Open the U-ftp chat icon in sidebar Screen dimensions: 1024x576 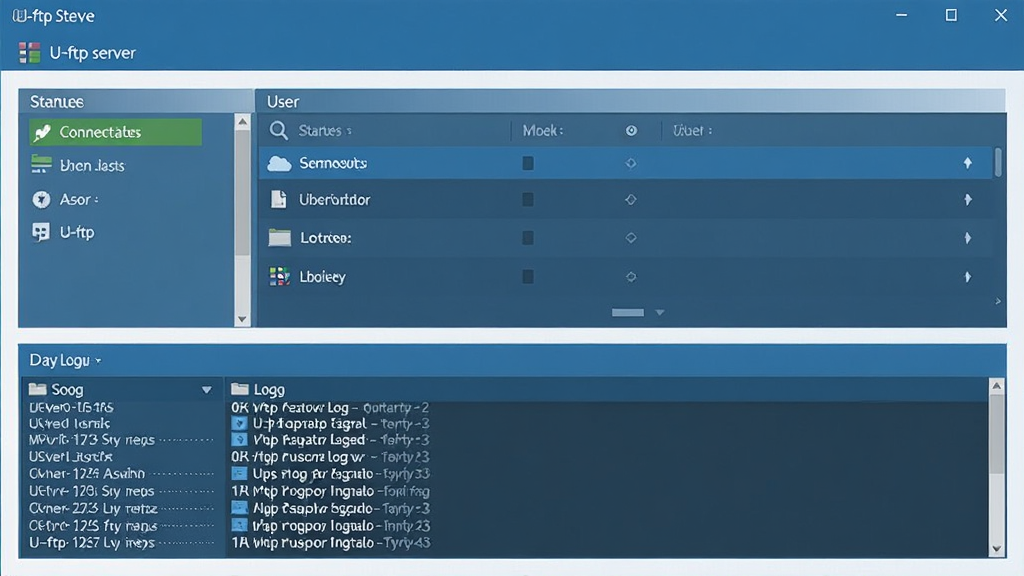point(41,232)
